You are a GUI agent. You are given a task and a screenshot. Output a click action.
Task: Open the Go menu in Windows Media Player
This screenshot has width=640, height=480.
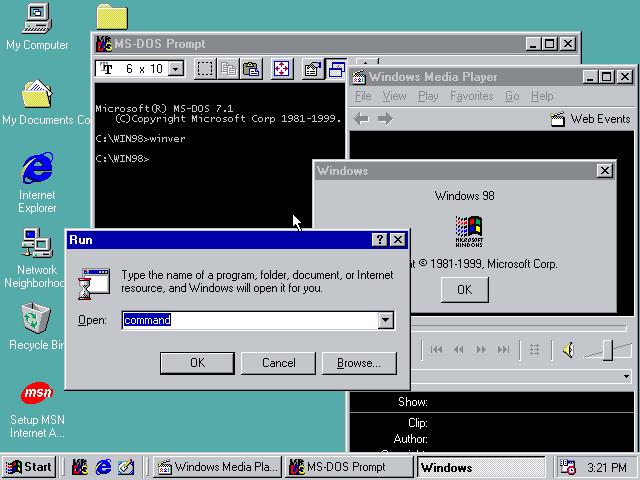coord(512,96)
